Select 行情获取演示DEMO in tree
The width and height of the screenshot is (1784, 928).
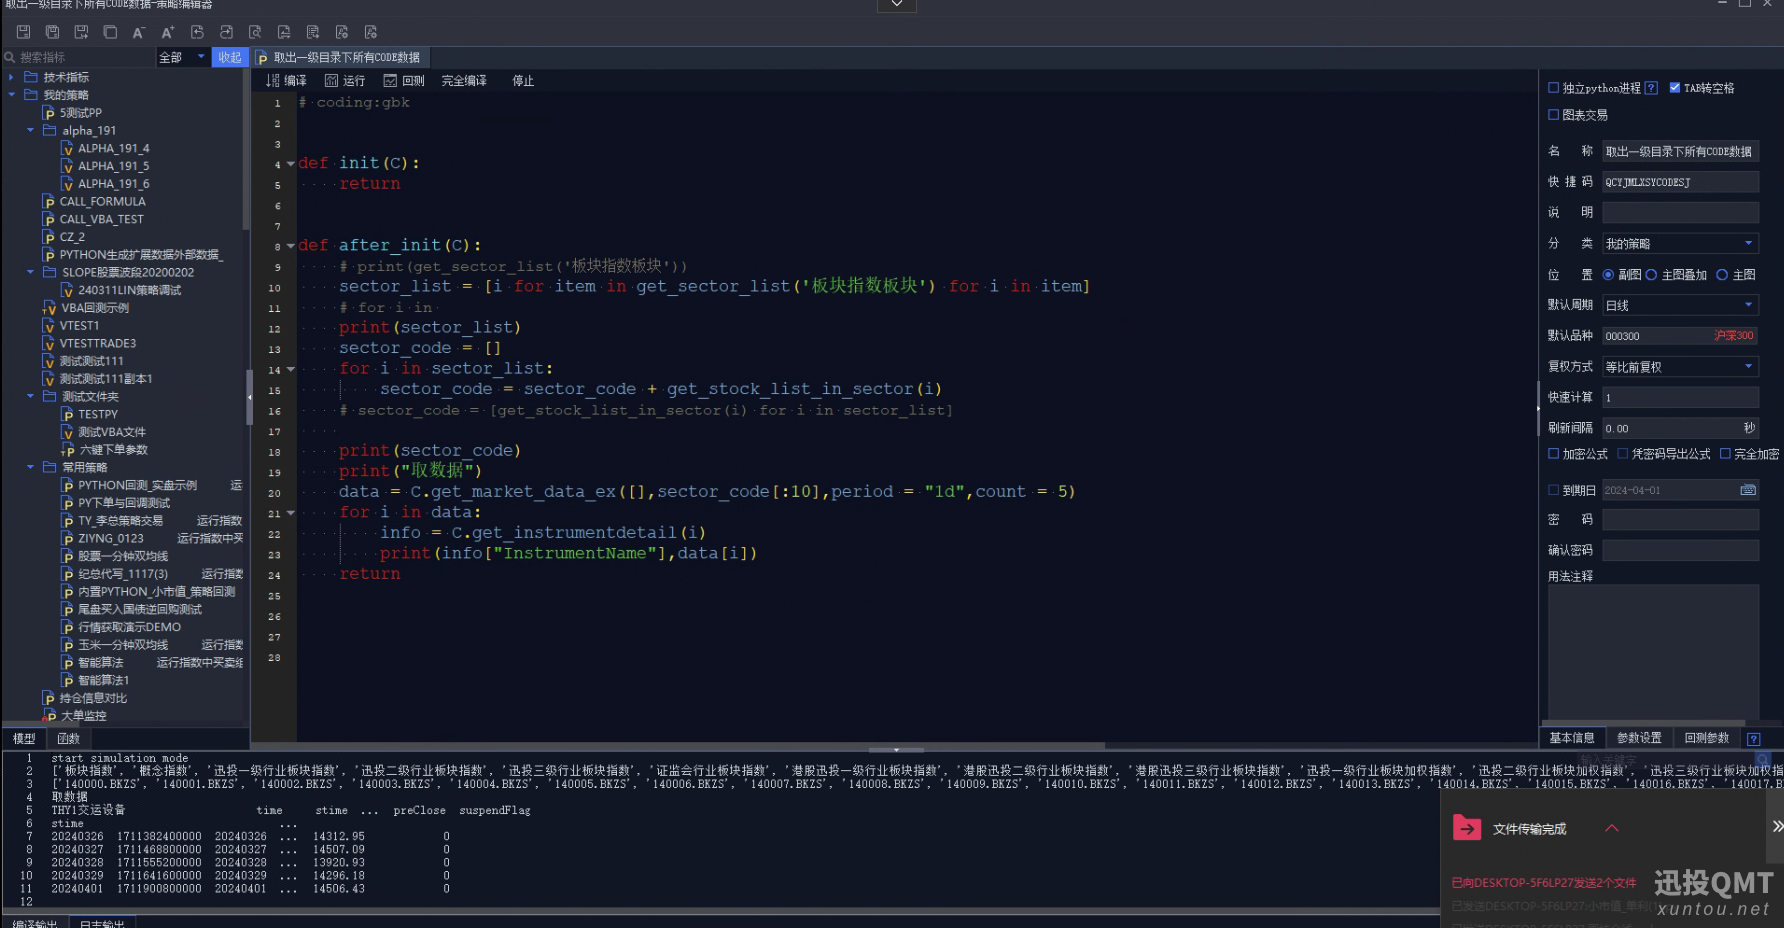coord(129,627)
